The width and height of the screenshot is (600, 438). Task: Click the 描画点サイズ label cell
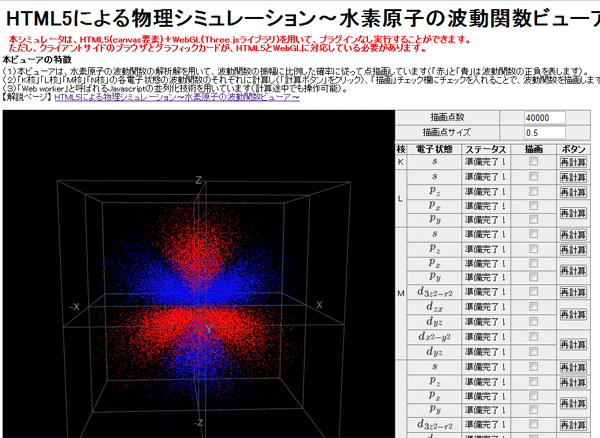[447, 132]
